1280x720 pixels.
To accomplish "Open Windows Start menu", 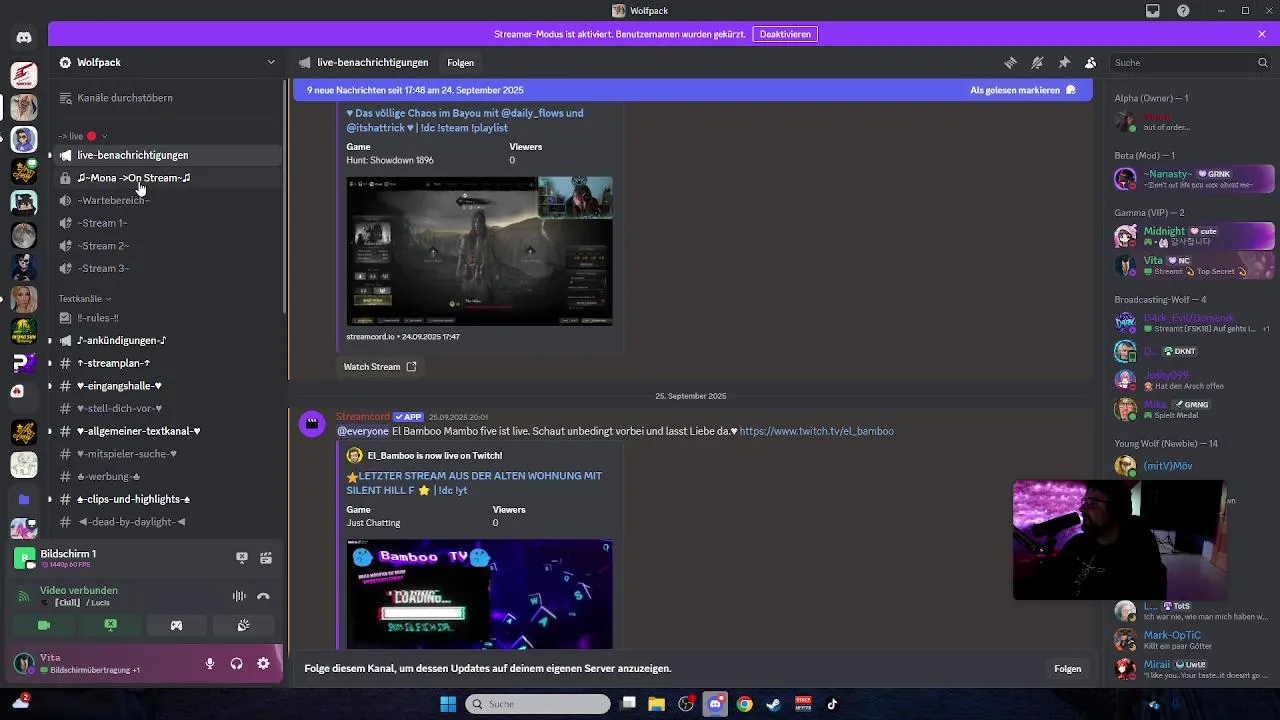I will tap(448, 704).
